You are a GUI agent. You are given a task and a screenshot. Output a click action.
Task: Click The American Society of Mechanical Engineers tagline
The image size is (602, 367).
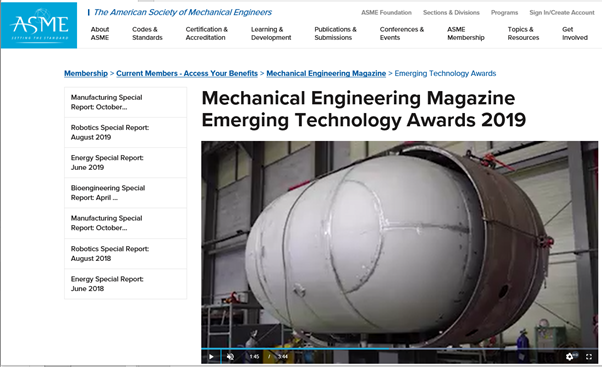[183, 12]
